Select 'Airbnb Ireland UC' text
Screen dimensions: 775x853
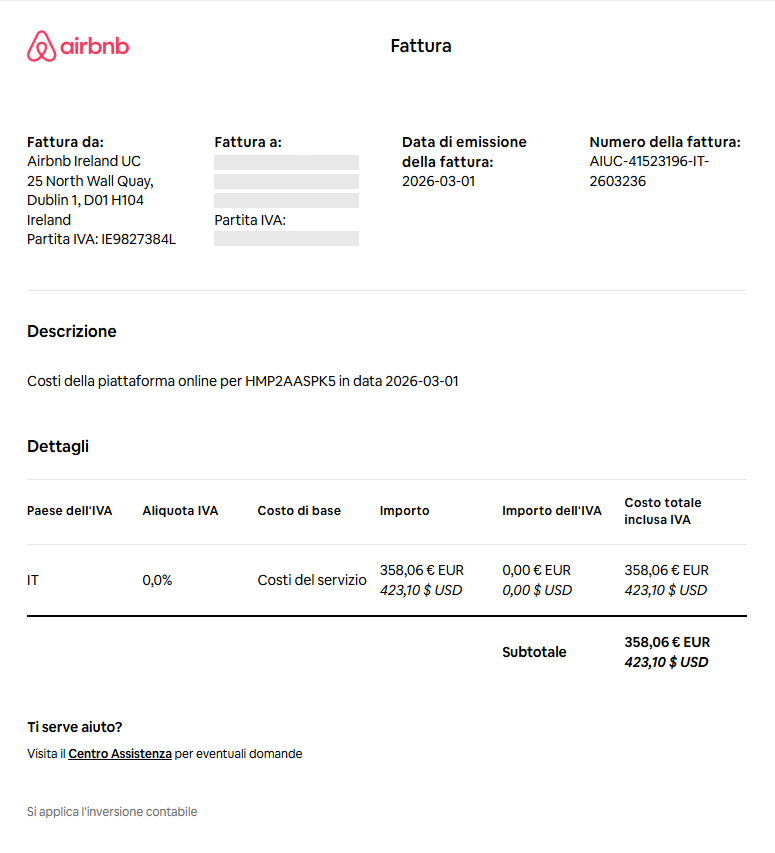pos(84,161)
